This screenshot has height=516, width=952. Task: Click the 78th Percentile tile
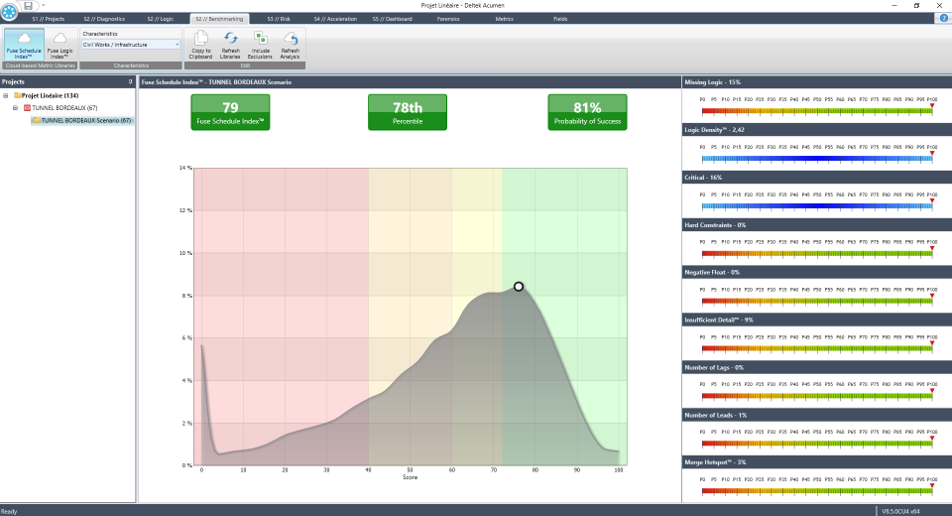tap(407, 112)
